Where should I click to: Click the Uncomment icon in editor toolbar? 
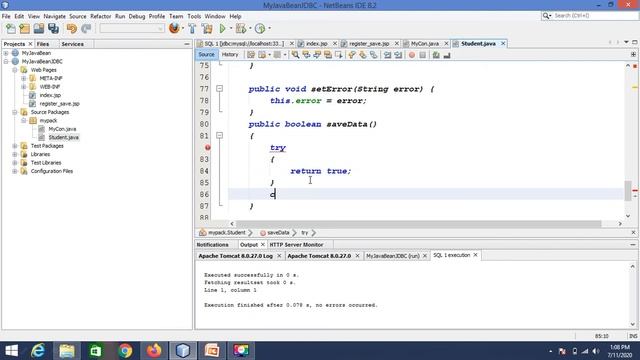point(447,55)
